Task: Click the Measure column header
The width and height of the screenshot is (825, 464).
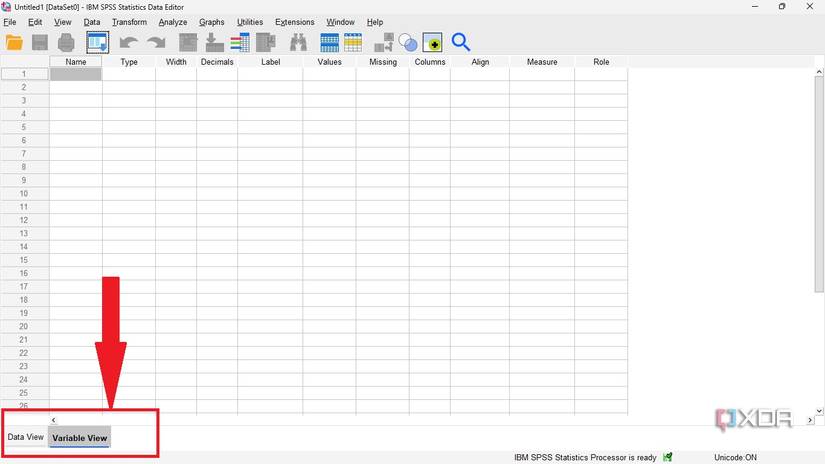Action: click(x=542, y=62)
